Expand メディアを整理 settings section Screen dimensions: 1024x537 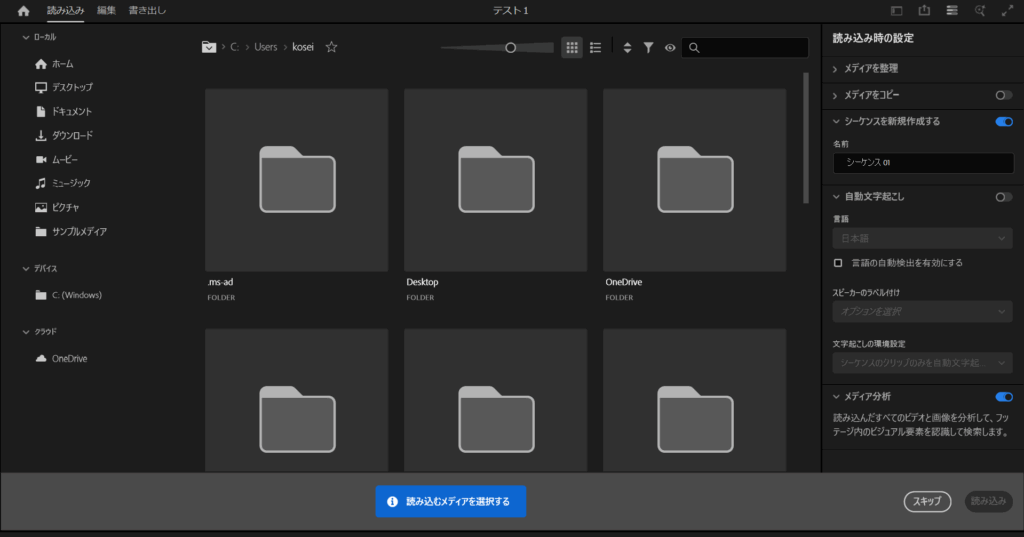[835, 69]
